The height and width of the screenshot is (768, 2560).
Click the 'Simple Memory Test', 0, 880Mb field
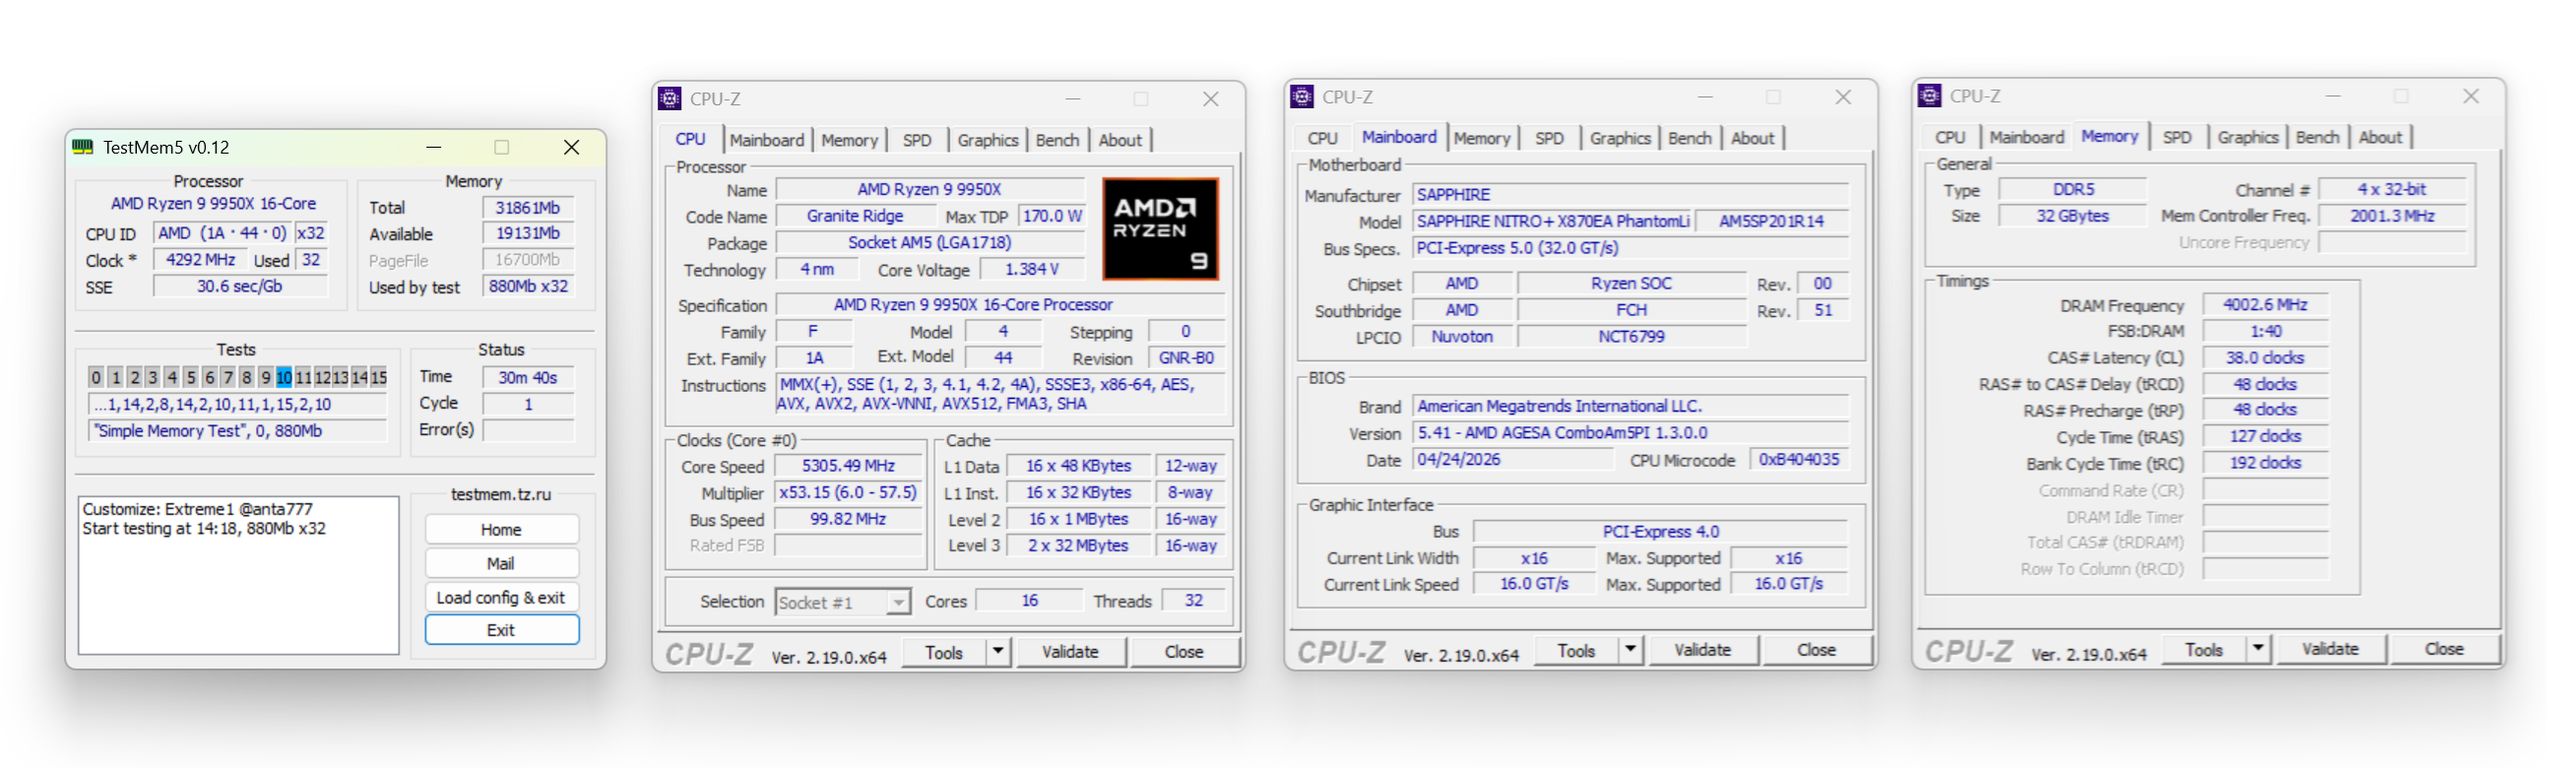[x=238, y=431]
